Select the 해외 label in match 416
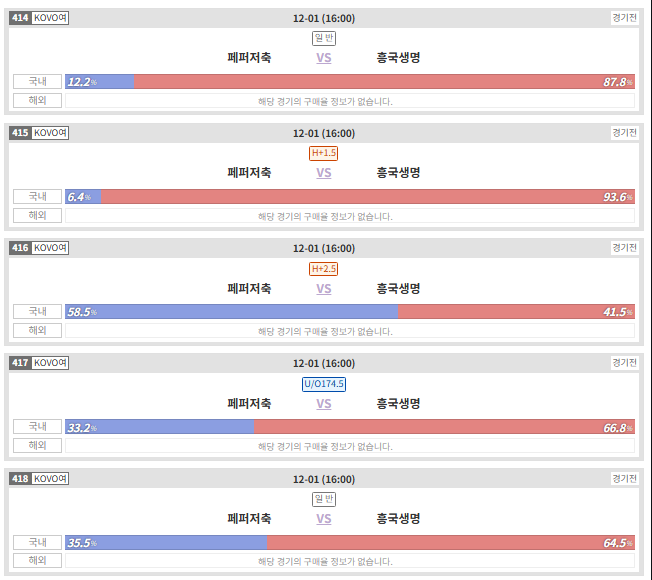The image size is (652, 580). tap(37, 331)
